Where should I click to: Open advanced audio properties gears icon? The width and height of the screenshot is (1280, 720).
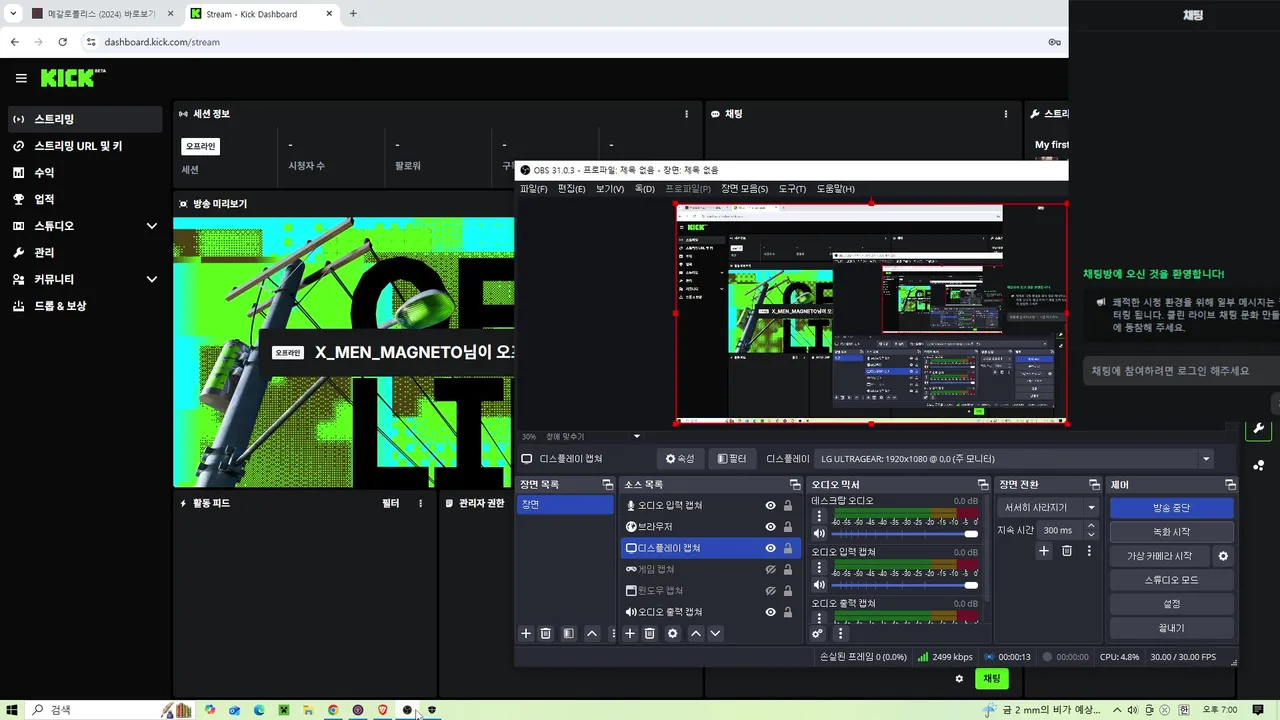tap(817, 633)
